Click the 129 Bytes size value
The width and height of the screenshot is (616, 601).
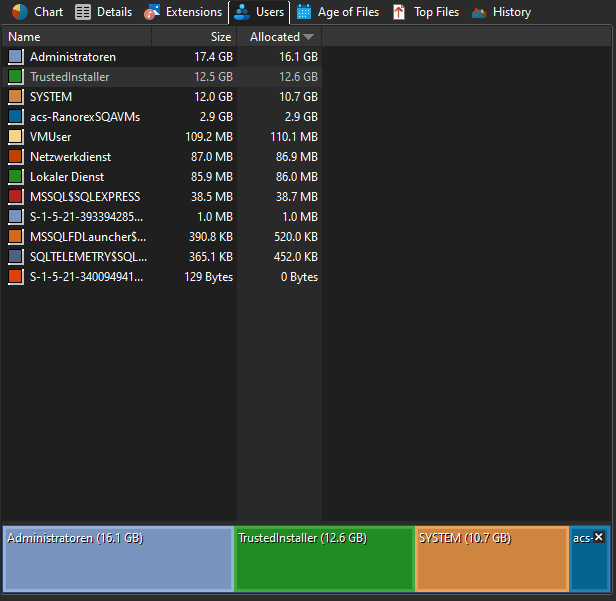pos(209,277)
